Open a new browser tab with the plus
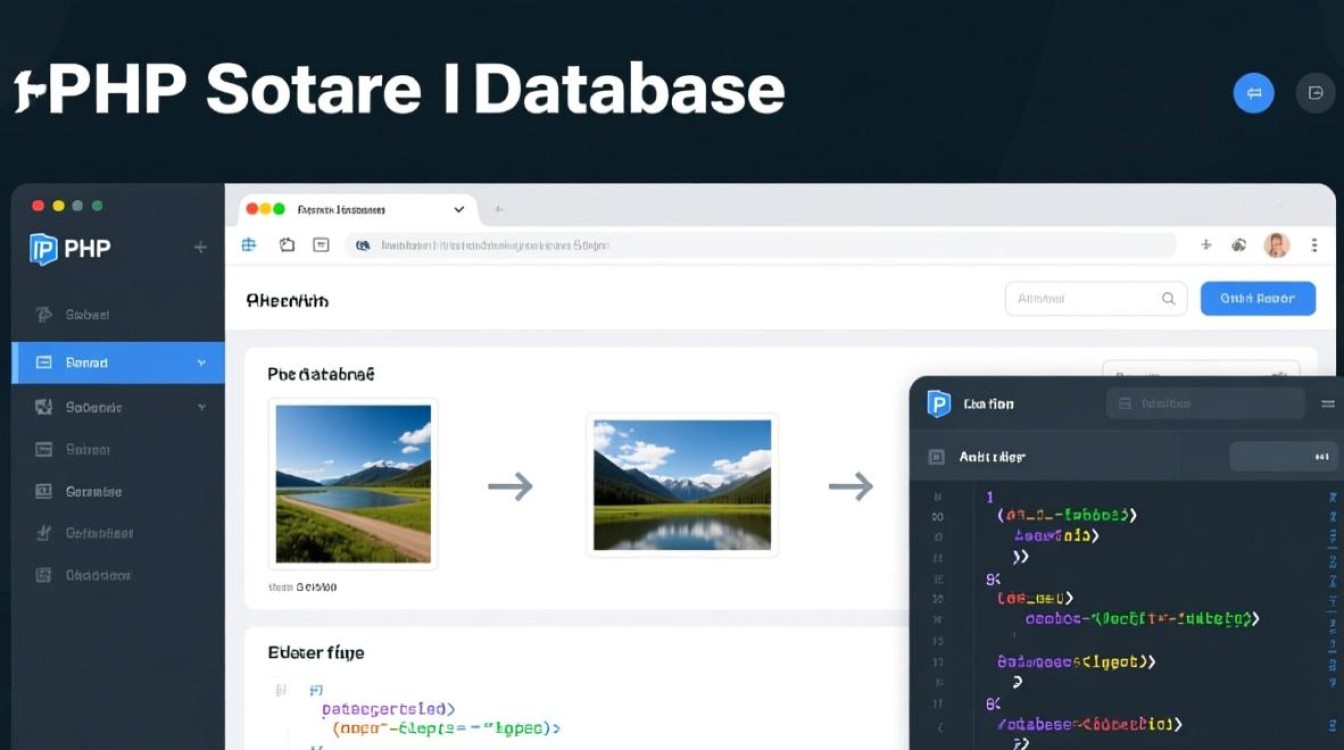1344x750 pixels. [x=498, y=210]
